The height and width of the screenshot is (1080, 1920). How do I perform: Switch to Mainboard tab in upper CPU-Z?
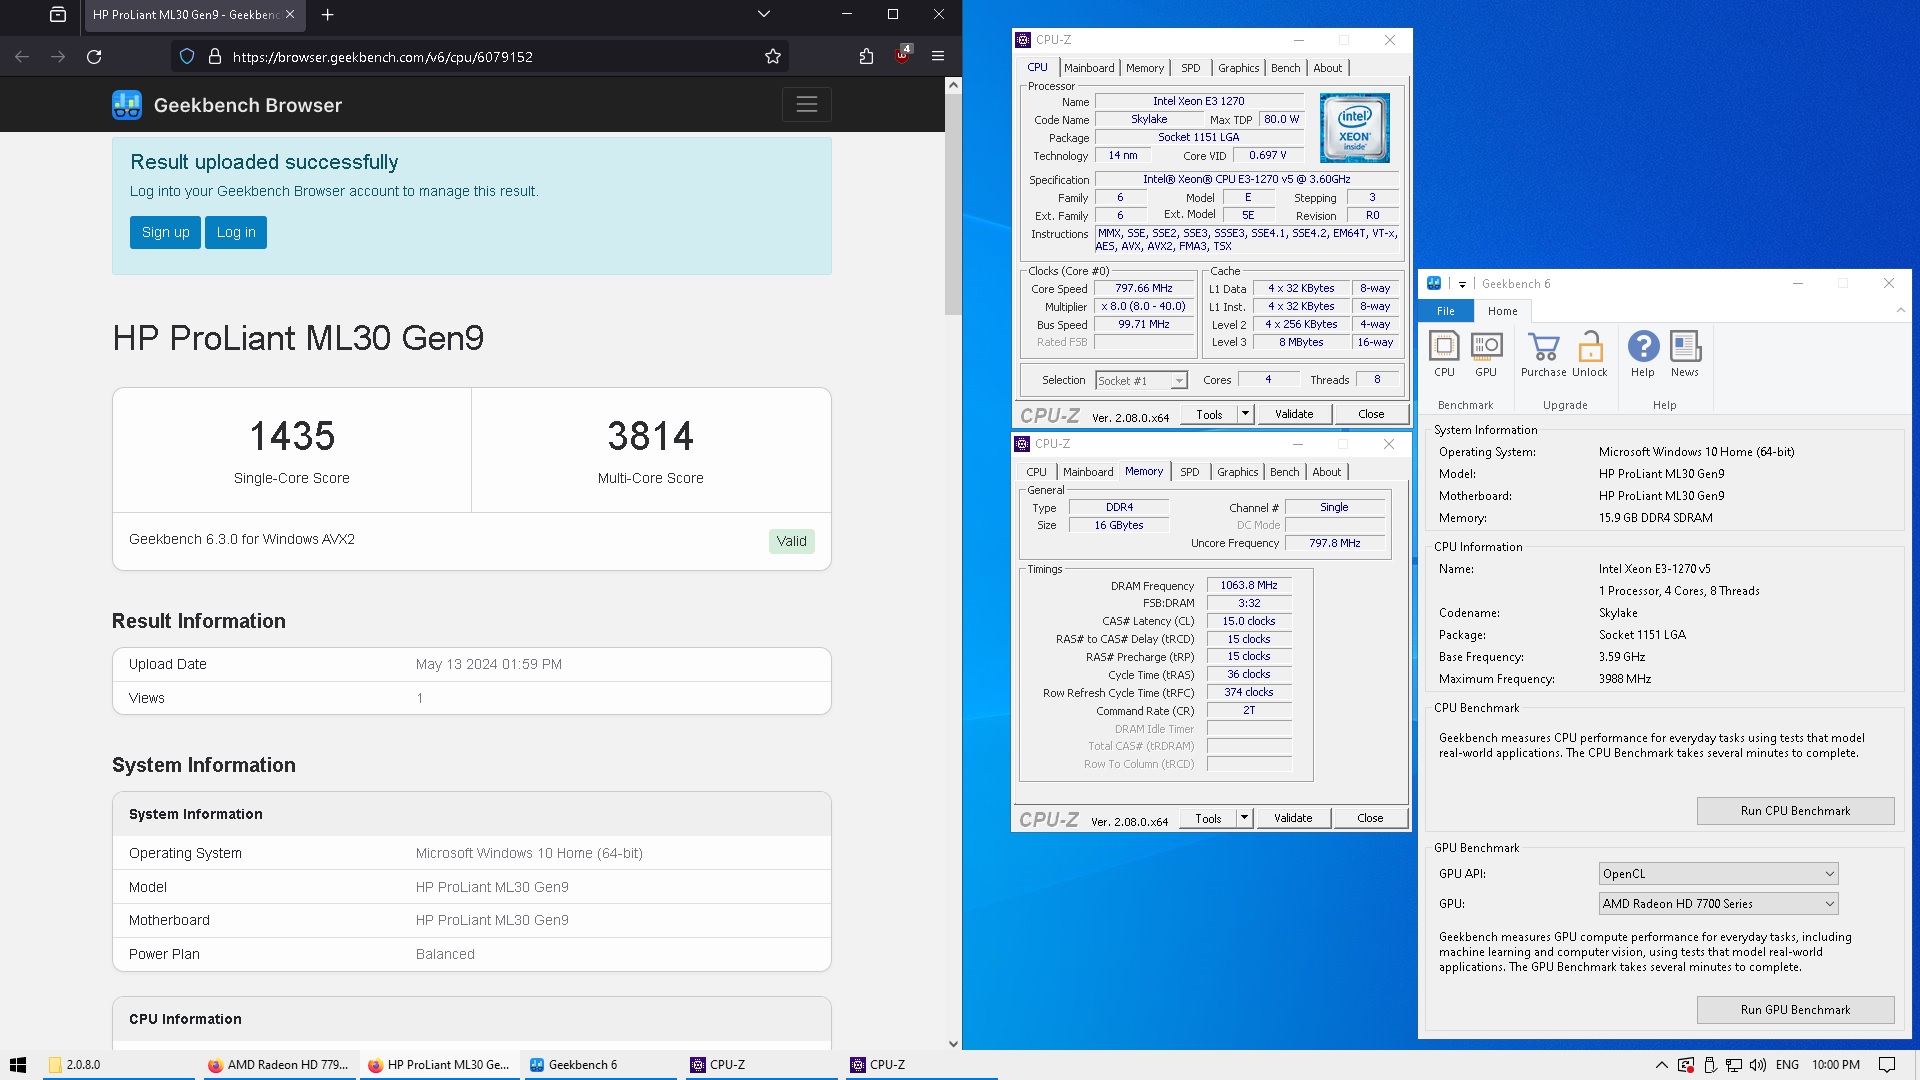click(1089, 68)
